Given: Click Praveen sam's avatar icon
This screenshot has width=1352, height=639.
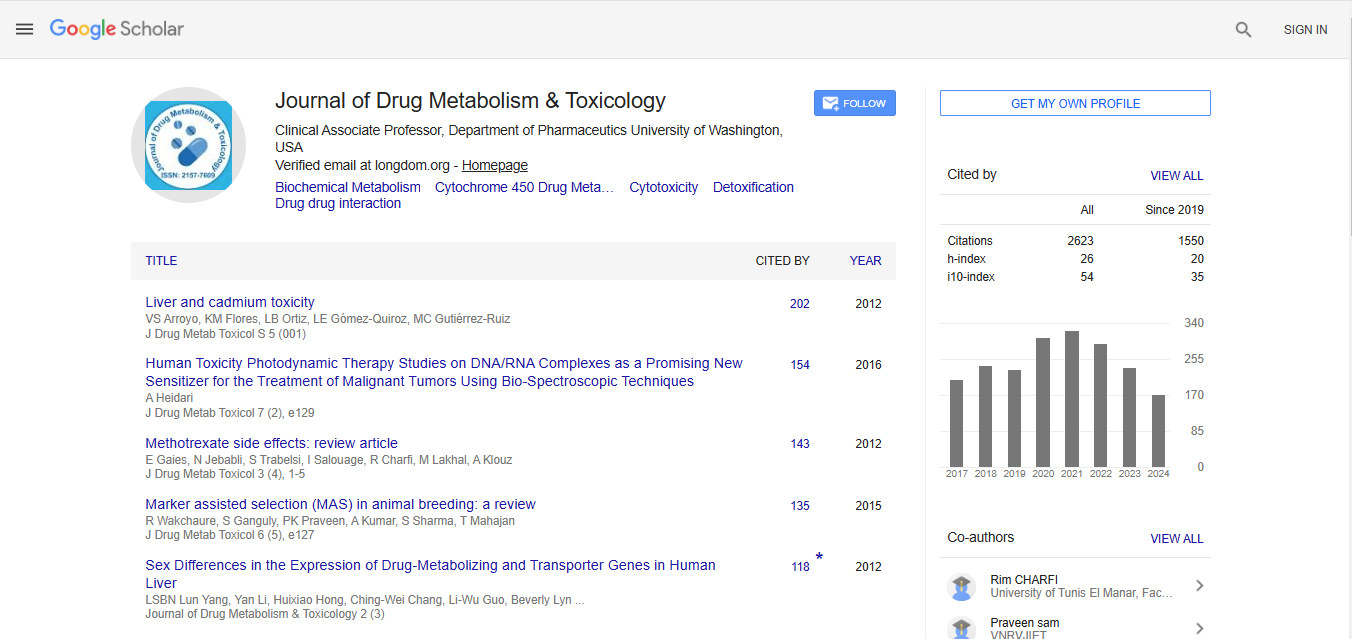Looking at the screenshot, I should point(961,628).
